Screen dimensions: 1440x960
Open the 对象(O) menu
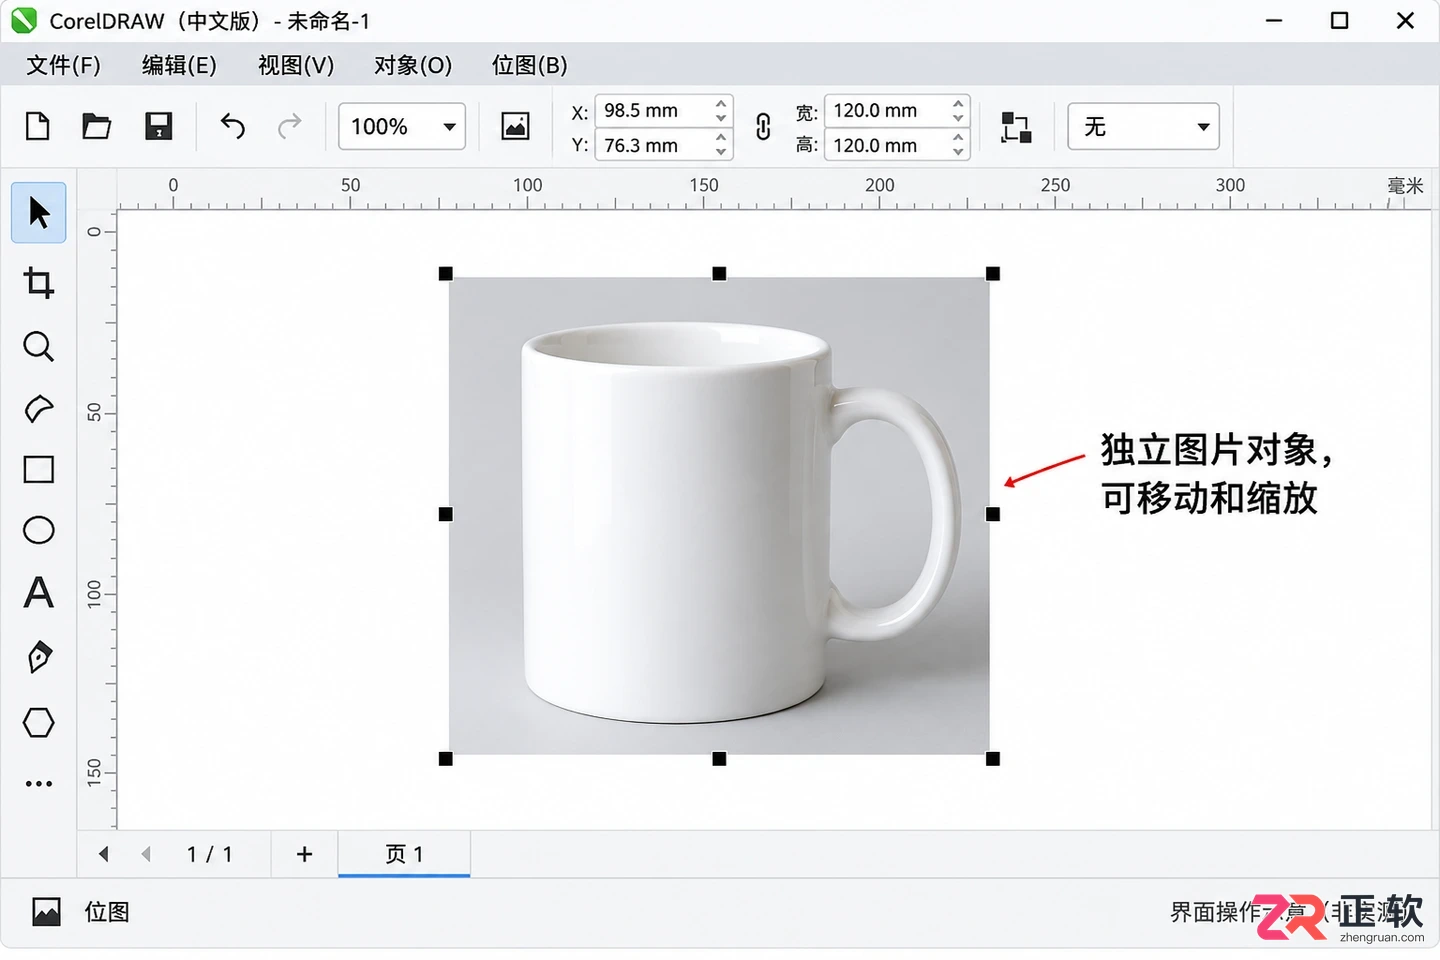(413, 65)
